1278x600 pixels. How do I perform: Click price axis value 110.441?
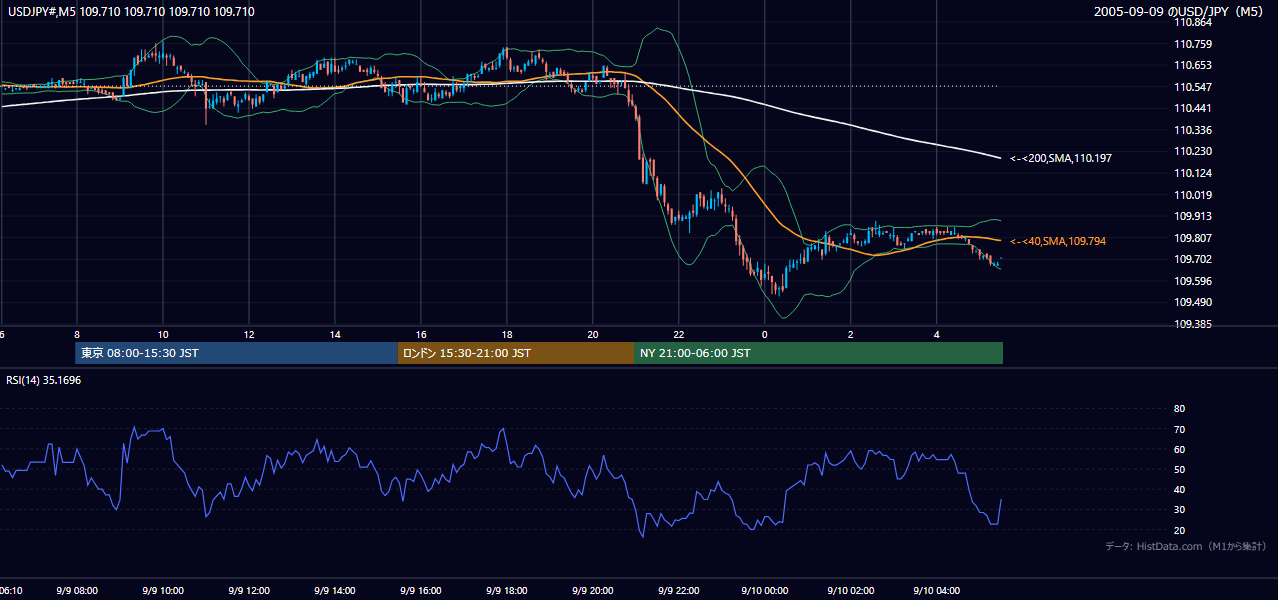click(x=1194, y=108)
